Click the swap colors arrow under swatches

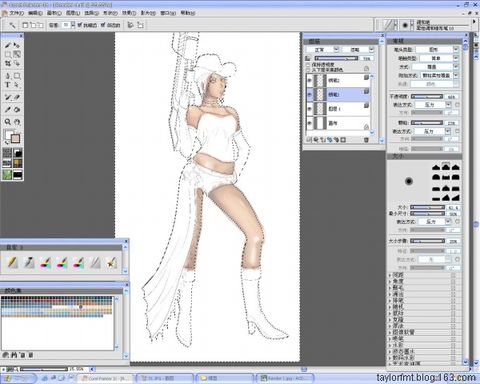click(x=7, y=142)
